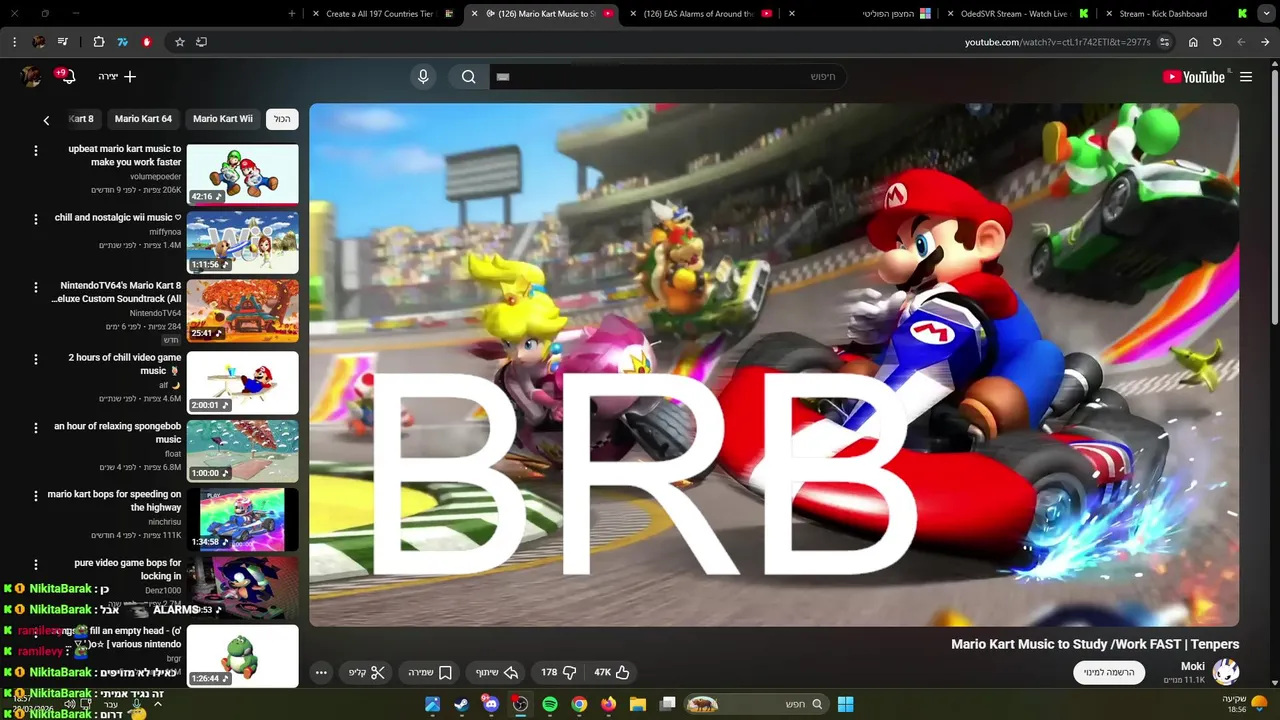Open more actions three-dot menu under video
Screen dimensions: 1280x720
pyautogui.click(x=321, y=673)
